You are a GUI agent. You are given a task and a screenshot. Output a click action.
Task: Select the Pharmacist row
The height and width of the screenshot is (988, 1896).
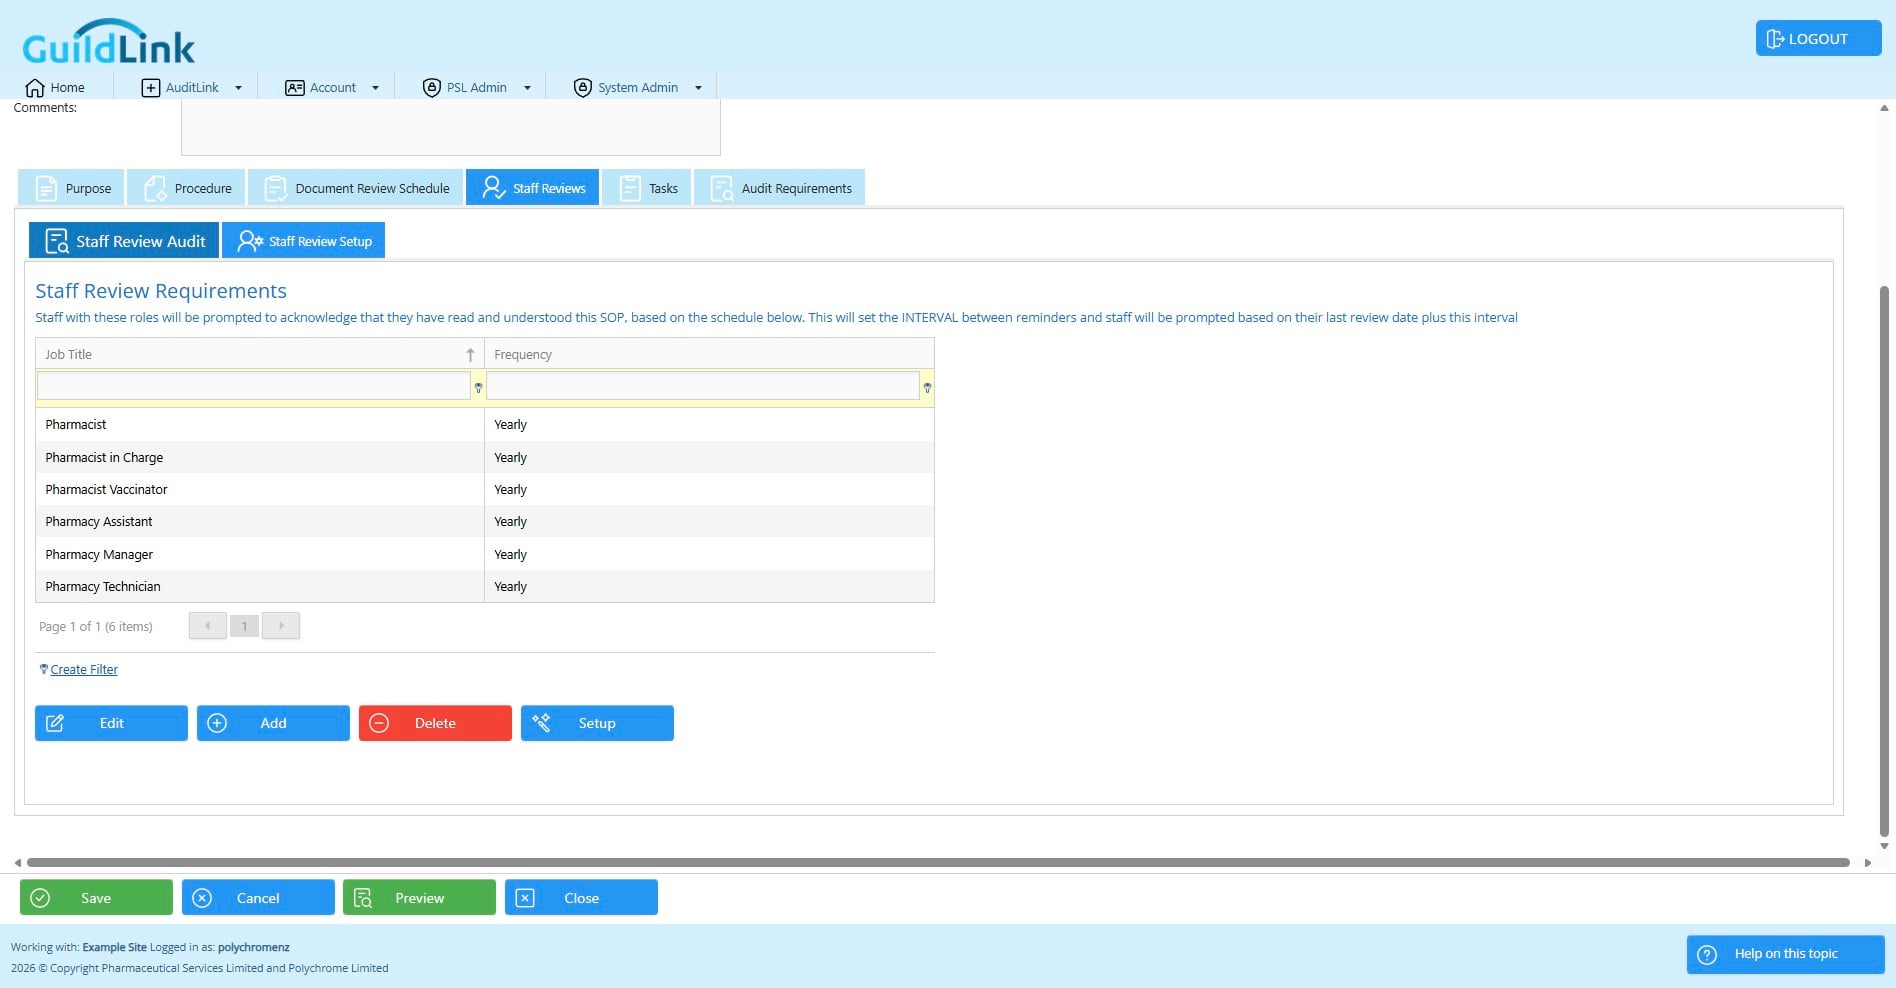coord(485,425)
